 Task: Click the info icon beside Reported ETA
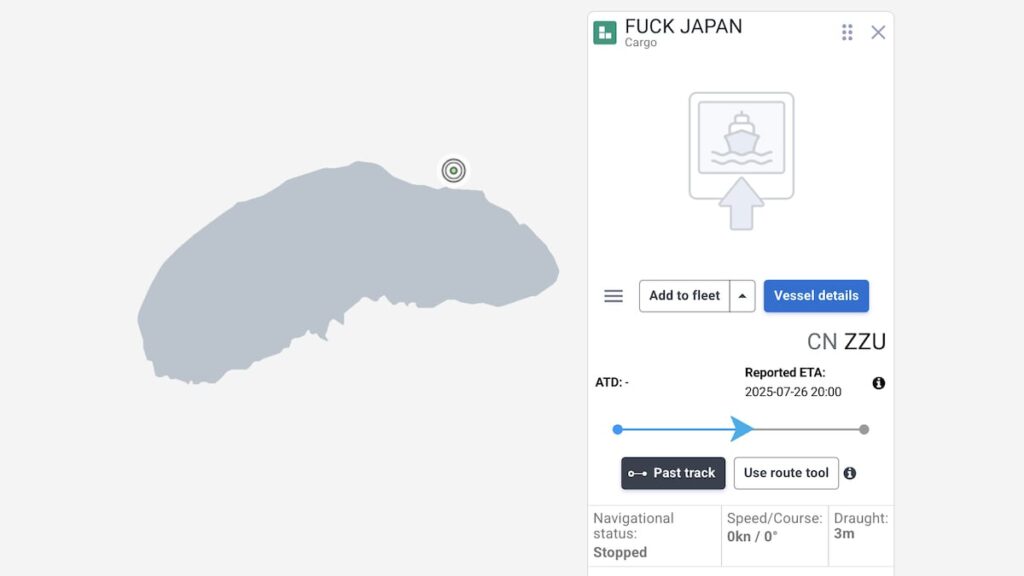pos(879,382)
